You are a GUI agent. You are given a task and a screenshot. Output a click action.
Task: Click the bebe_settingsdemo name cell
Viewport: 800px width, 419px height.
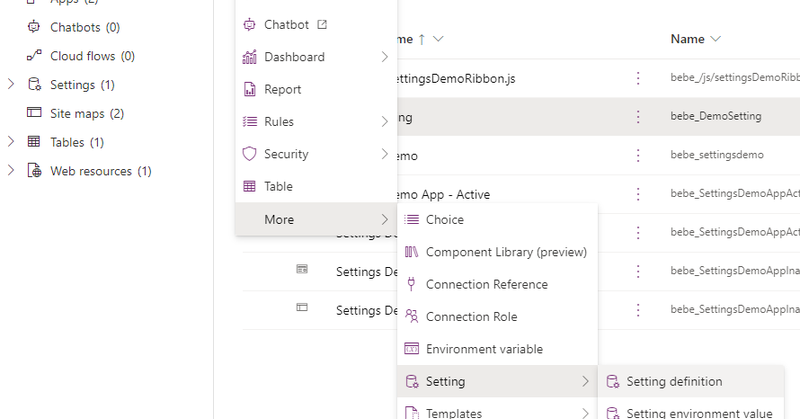tap(717, 155)
